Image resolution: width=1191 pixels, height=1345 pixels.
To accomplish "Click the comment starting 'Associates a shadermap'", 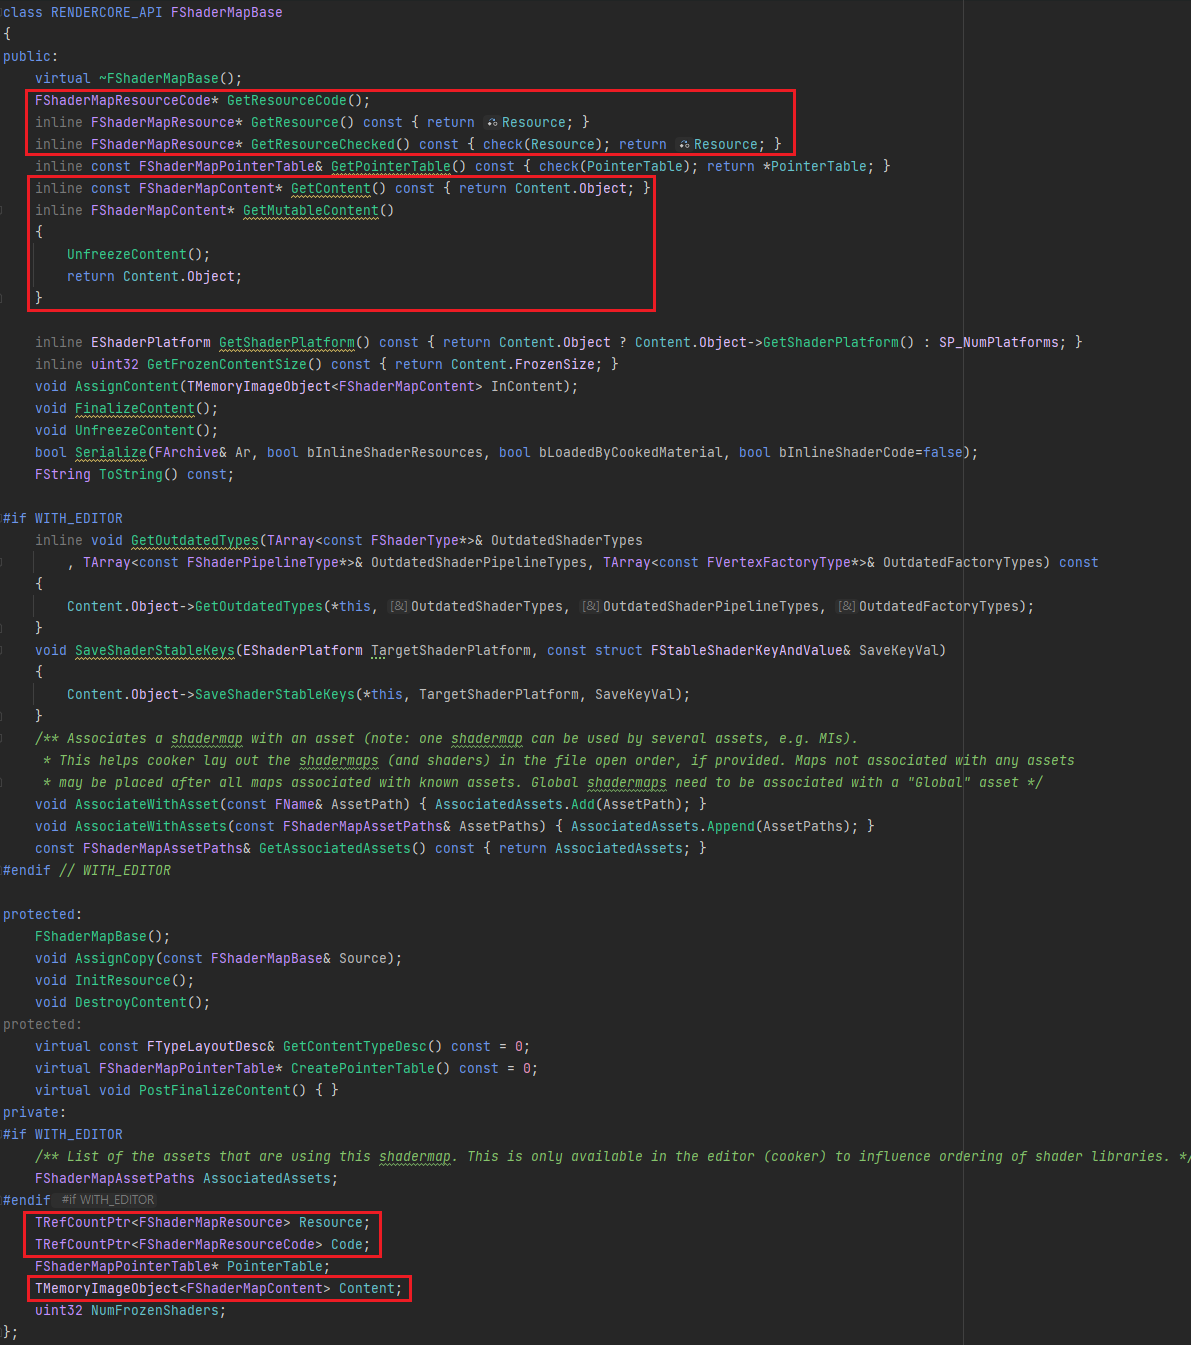I will pyautogui.click(x=447, y=738).
